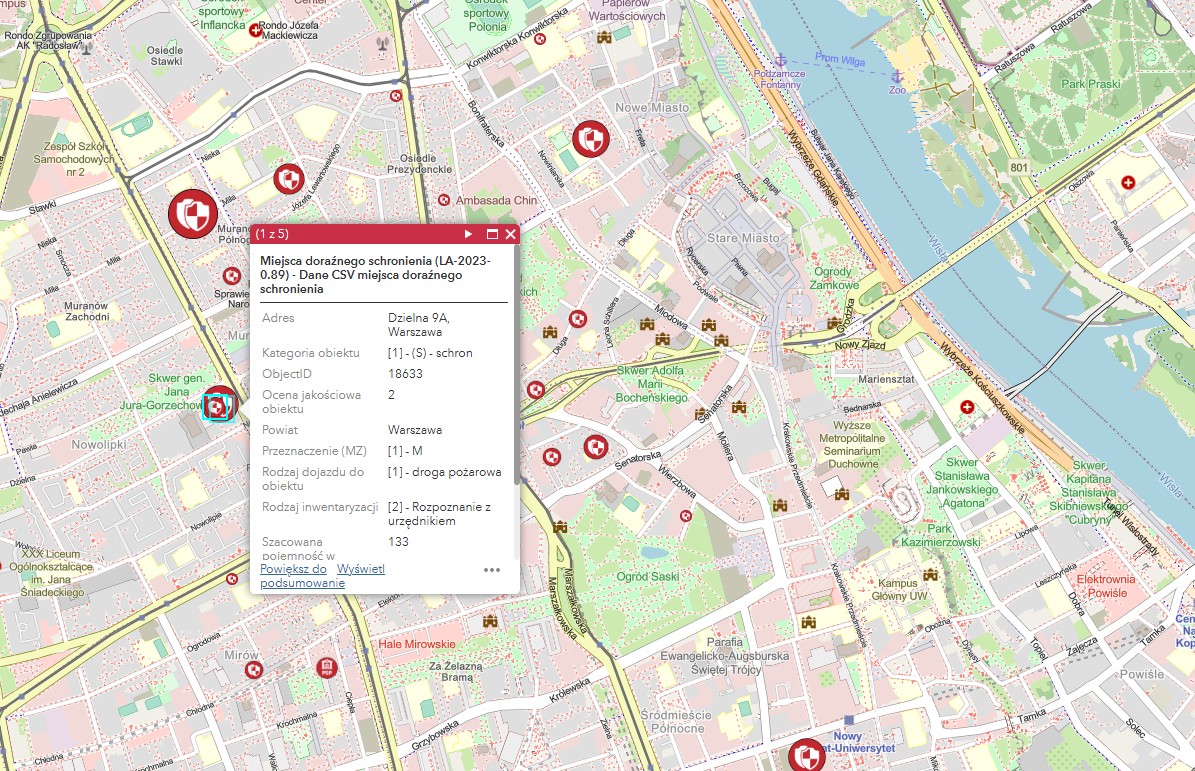Select shelter shield marker in Nowe Miasto
This screenshot has width=1195, height=771.
coord(591,139)
